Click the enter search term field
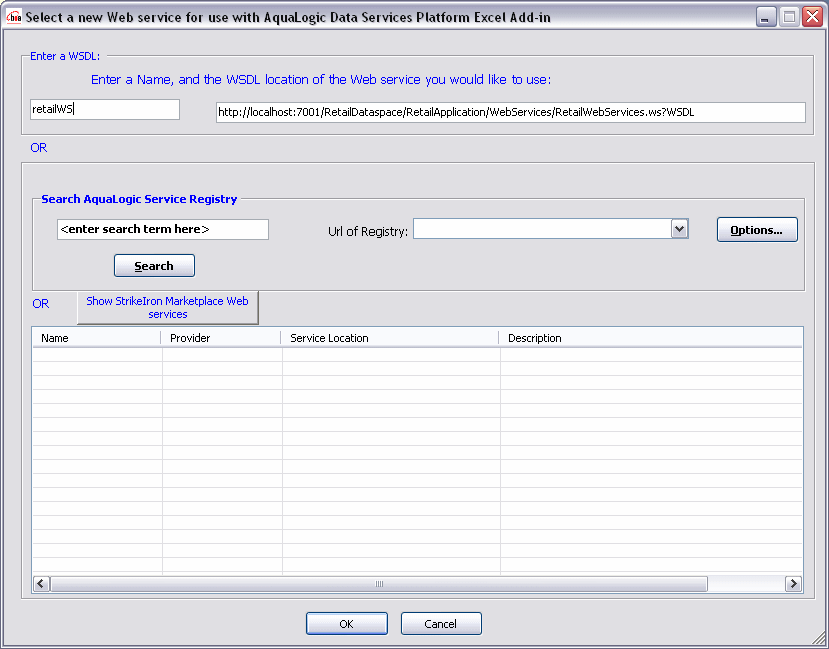 pos(163,229)
